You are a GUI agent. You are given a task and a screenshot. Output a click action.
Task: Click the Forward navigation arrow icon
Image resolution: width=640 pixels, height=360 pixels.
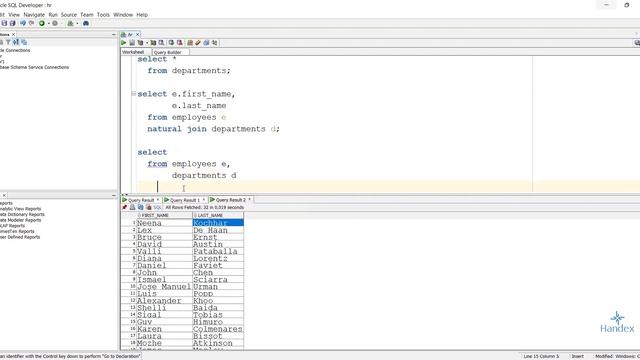point(31,23)
